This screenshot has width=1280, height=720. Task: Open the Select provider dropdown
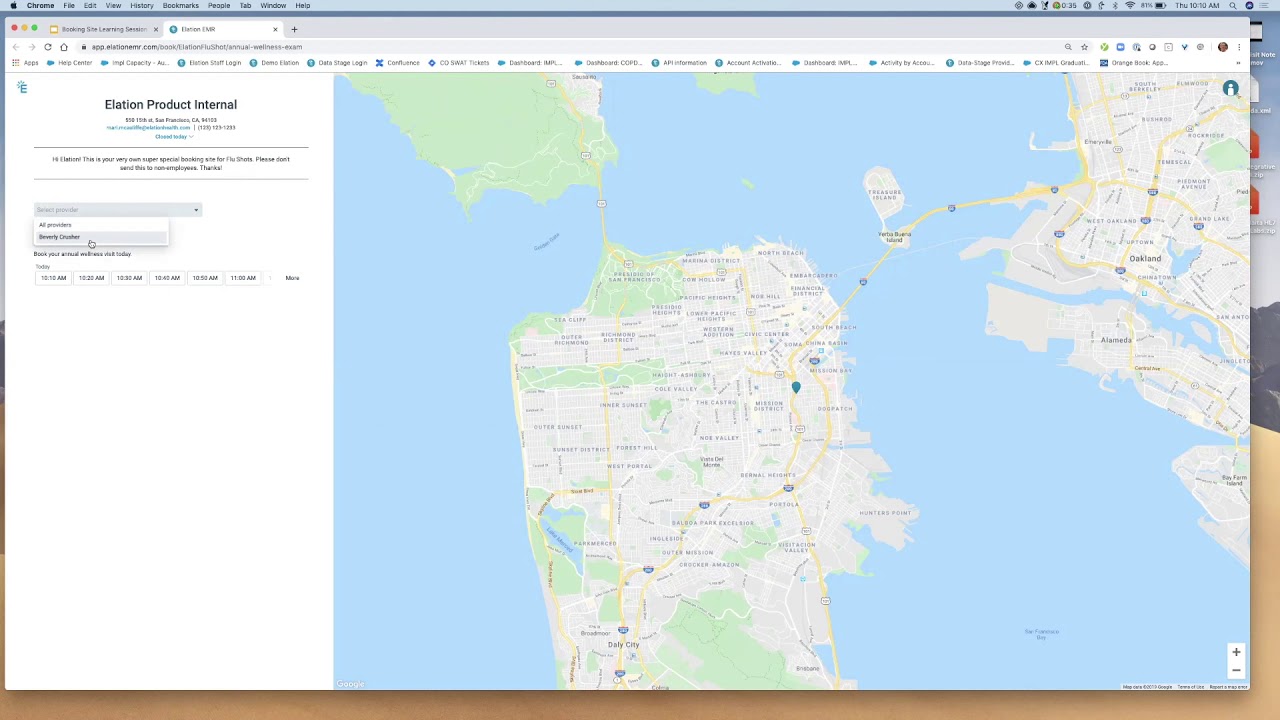(x=118, y=210)
